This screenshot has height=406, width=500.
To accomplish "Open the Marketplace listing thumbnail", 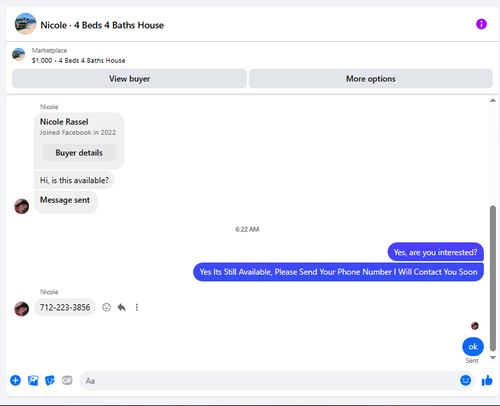I will click(x=18, y=54).
